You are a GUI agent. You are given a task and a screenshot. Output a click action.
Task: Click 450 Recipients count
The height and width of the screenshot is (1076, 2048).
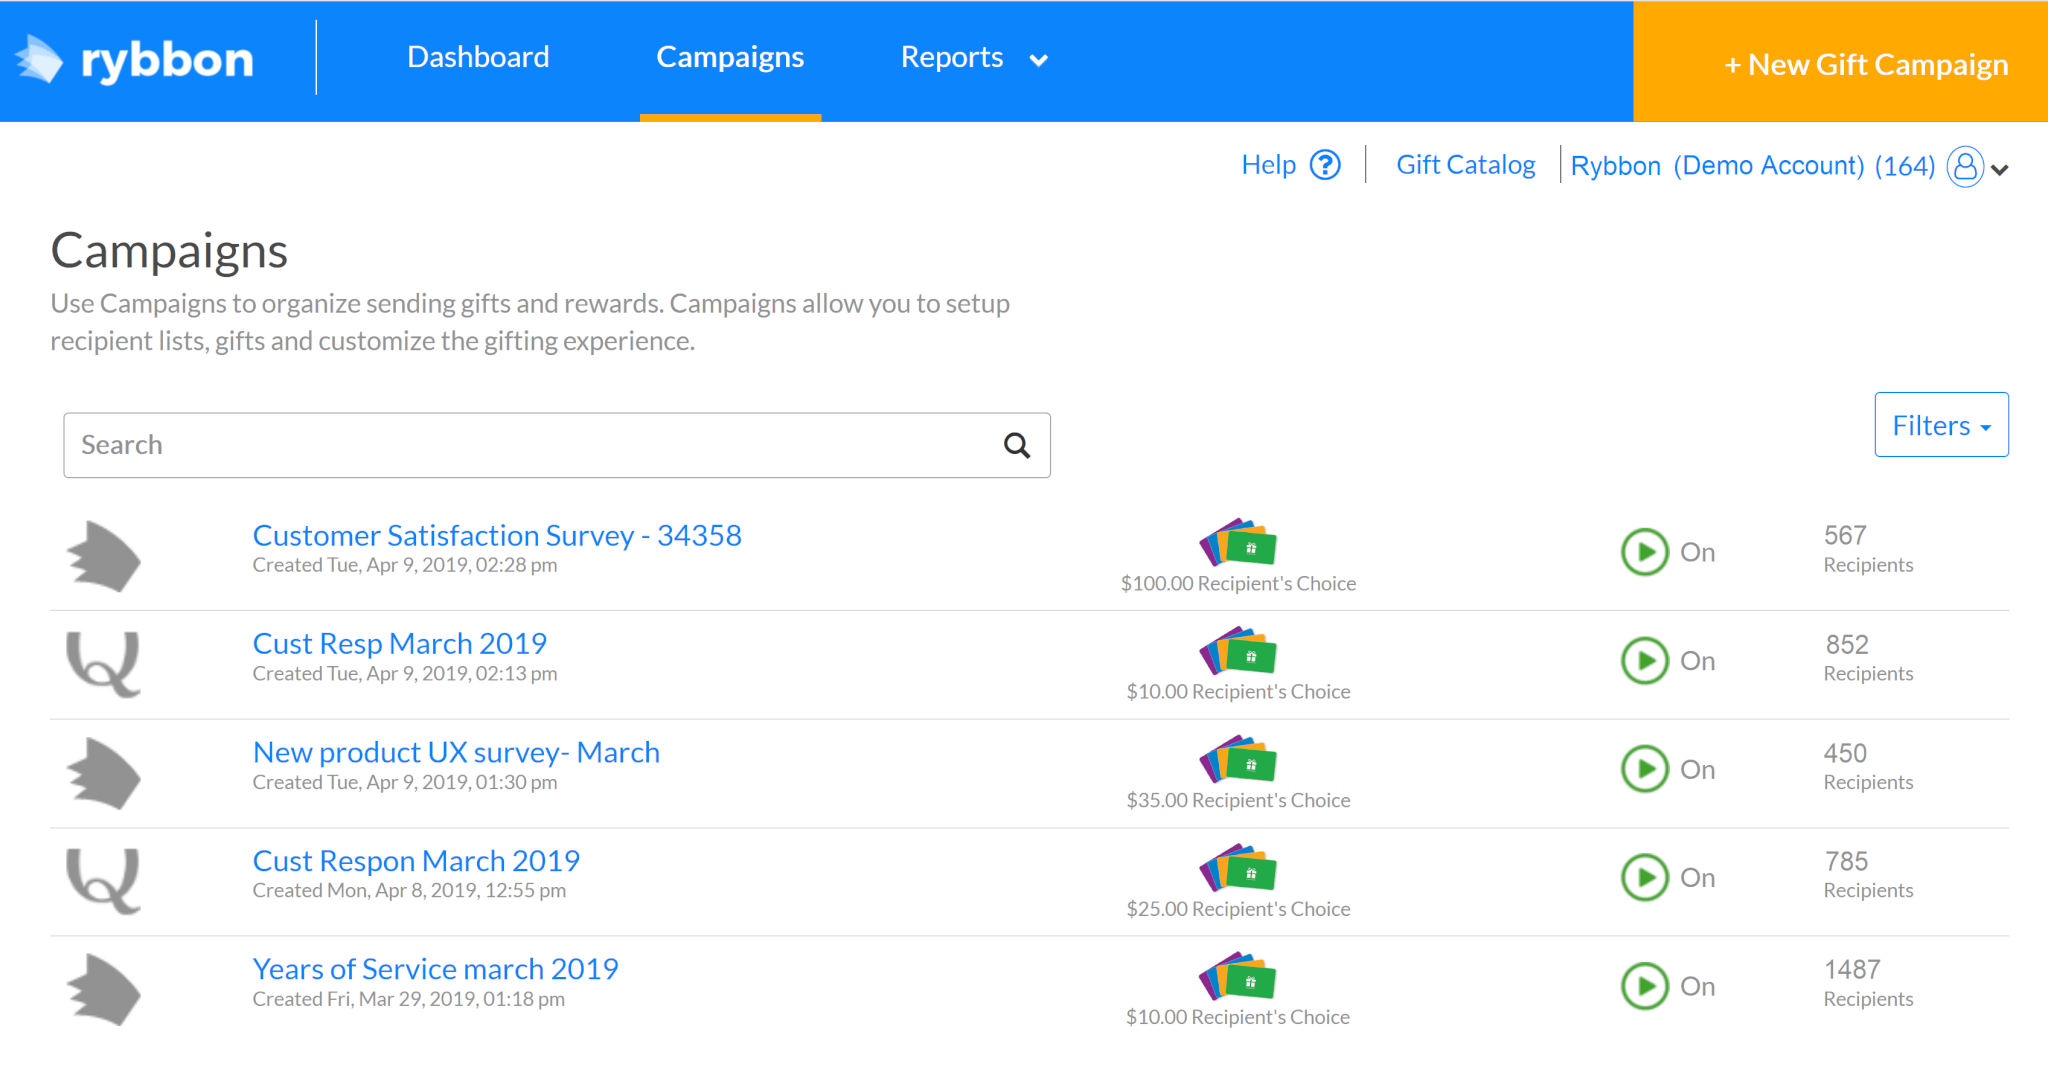tap(1868, 766)
